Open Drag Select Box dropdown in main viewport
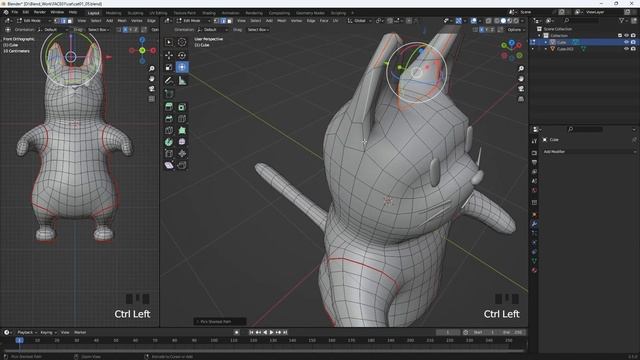Viewport: 640px width, 360px height. [258, 30]
